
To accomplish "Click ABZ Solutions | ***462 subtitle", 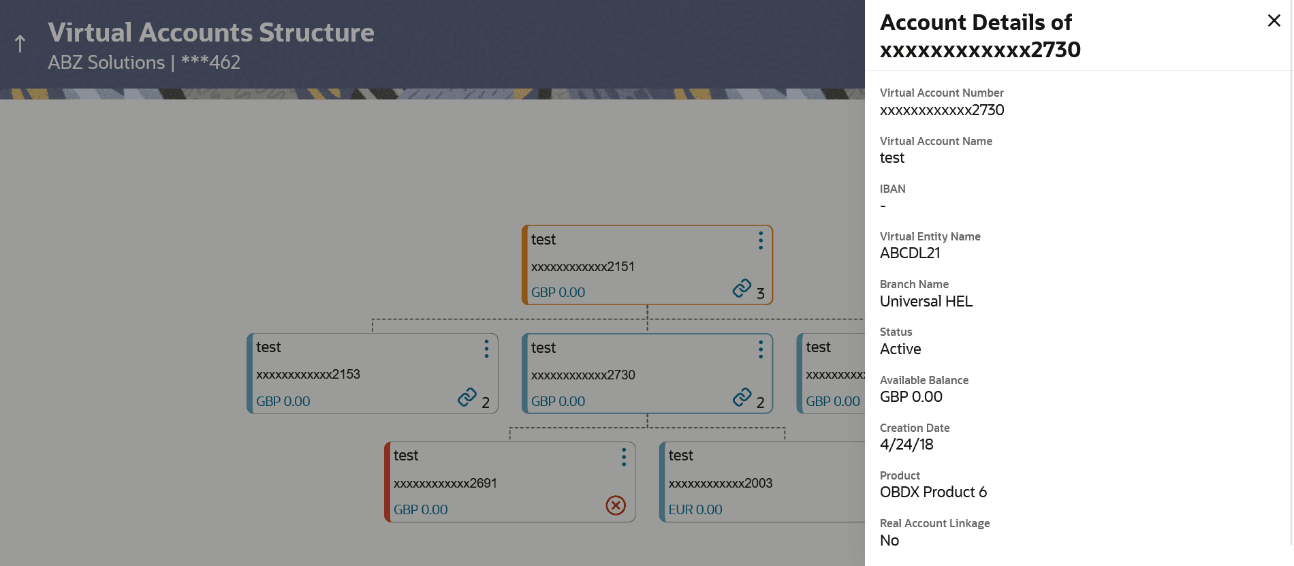I will (144, 62).
